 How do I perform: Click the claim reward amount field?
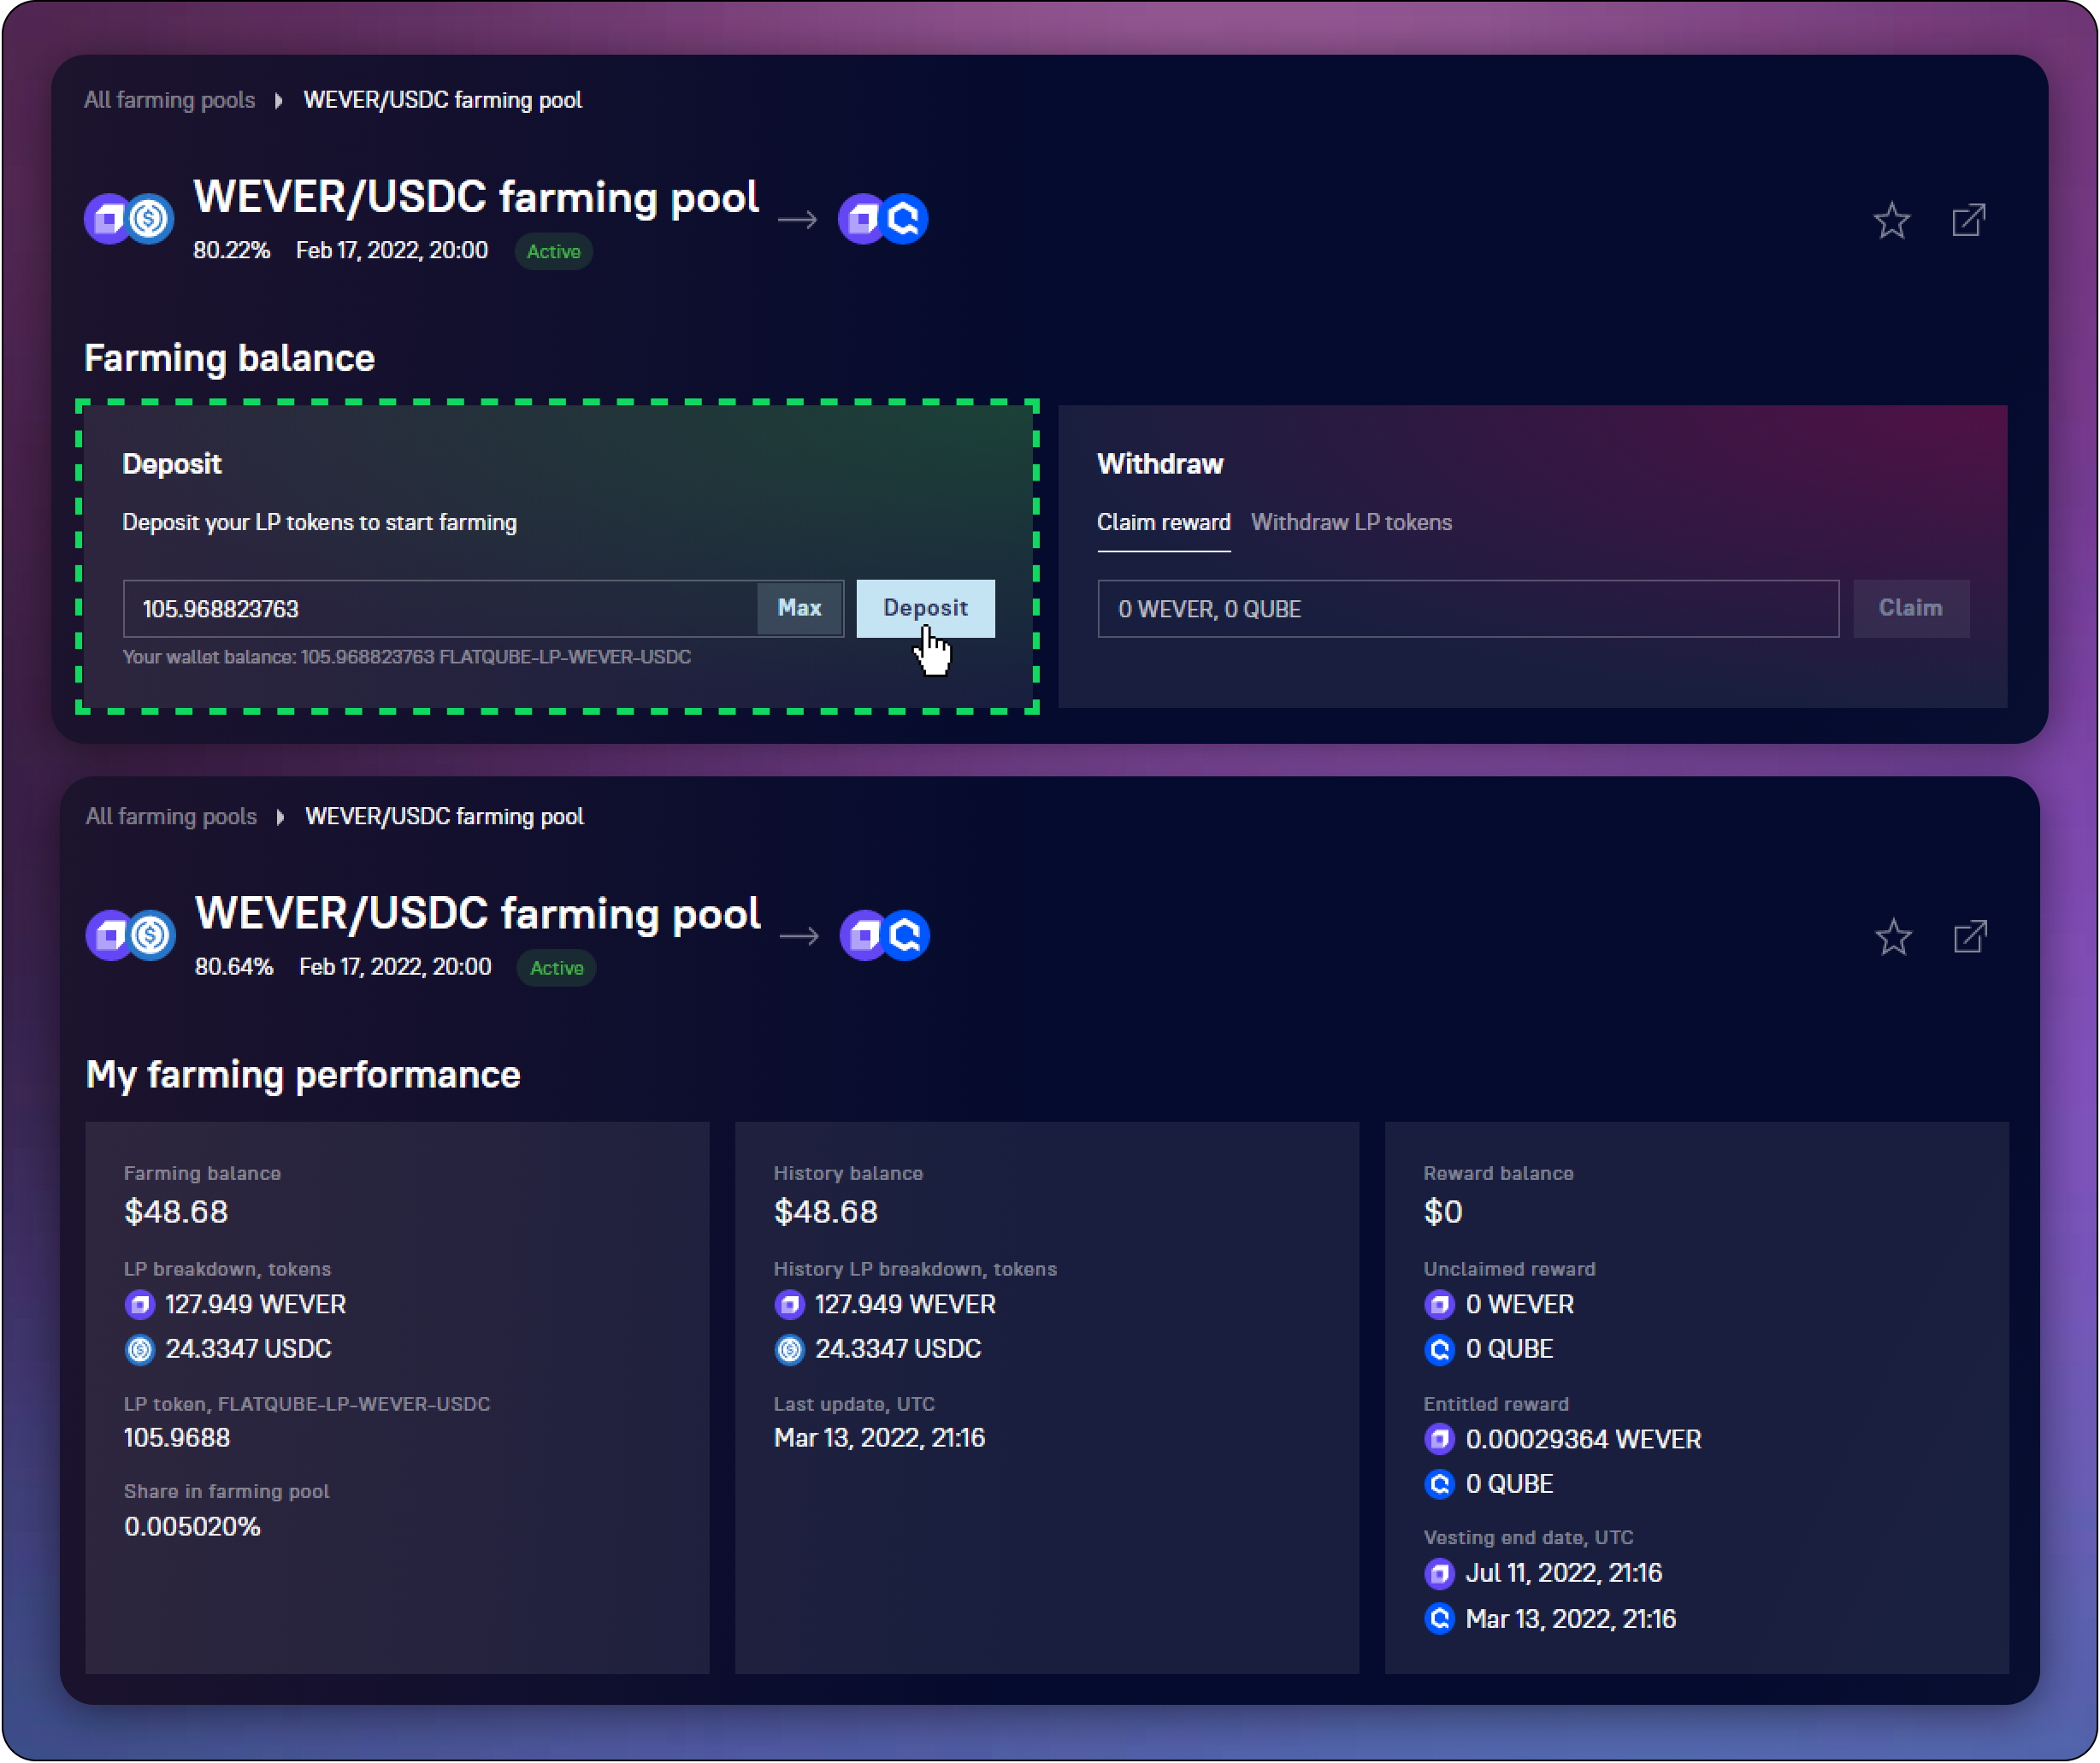(1467, 608)
